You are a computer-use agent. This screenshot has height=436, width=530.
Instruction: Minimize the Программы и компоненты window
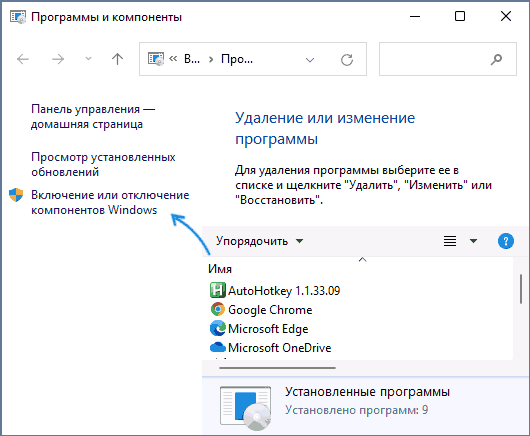tap(415, 16)
